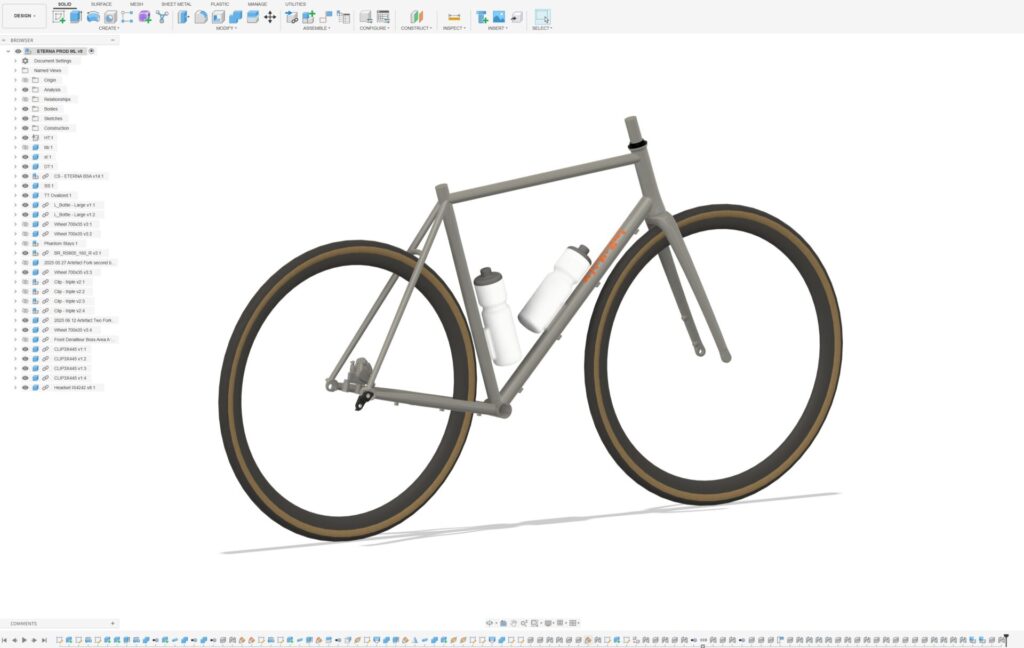
Task: Play the timeline history
Action: (x=24, y=640)
